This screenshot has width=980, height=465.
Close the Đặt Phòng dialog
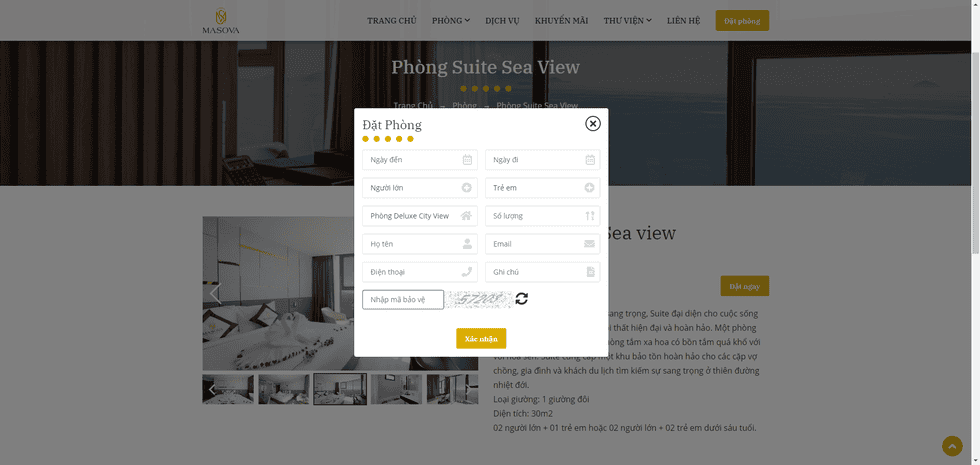[x=592, y=124]
